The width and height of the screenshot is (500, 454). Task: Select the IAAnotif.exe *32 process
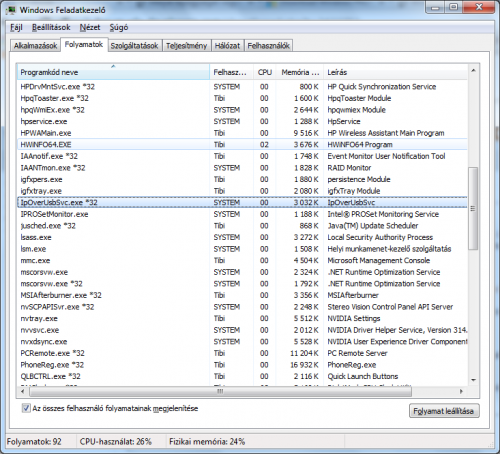click(242, 156)
